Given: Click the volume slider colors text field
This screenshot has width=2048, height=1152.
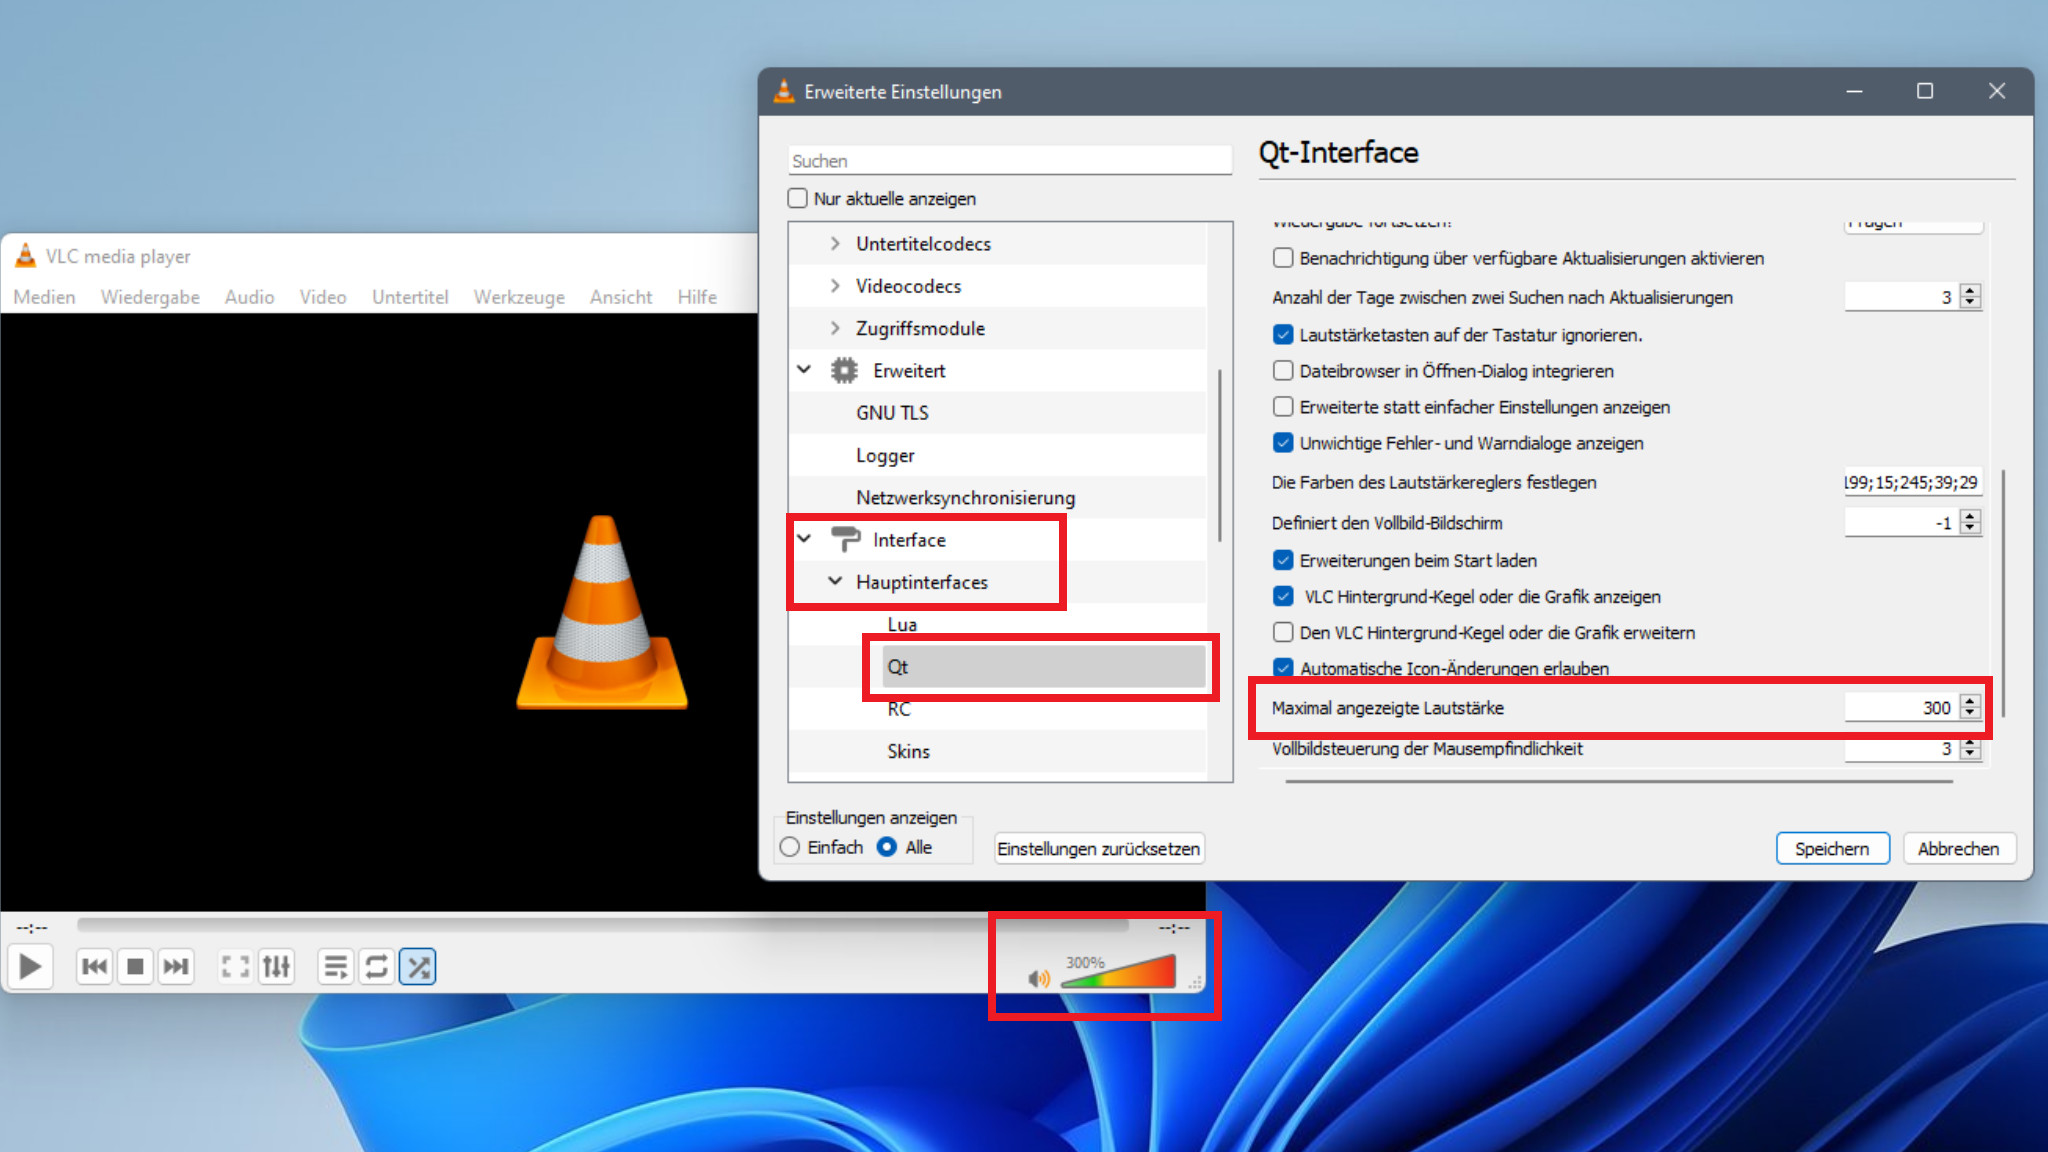Looking at the screenshot, I should [1912, 482].
